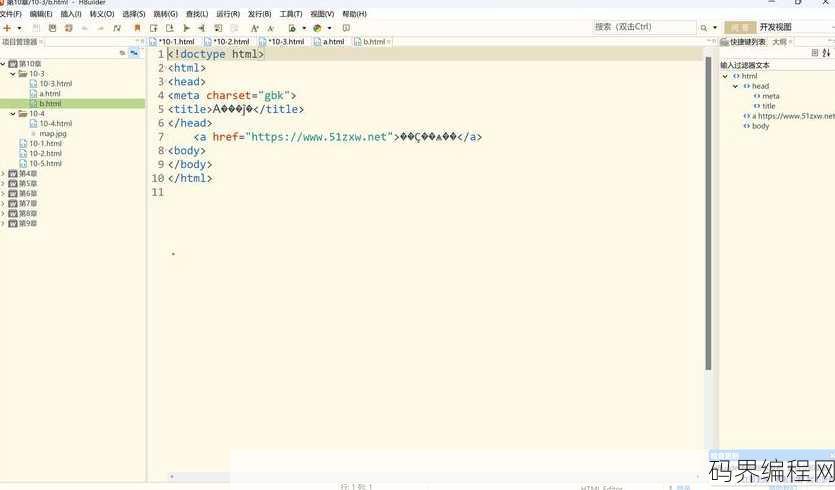Screen dimensions: 835x490
Task: Click the outline filter text field
Action: (x=775, y=65)
